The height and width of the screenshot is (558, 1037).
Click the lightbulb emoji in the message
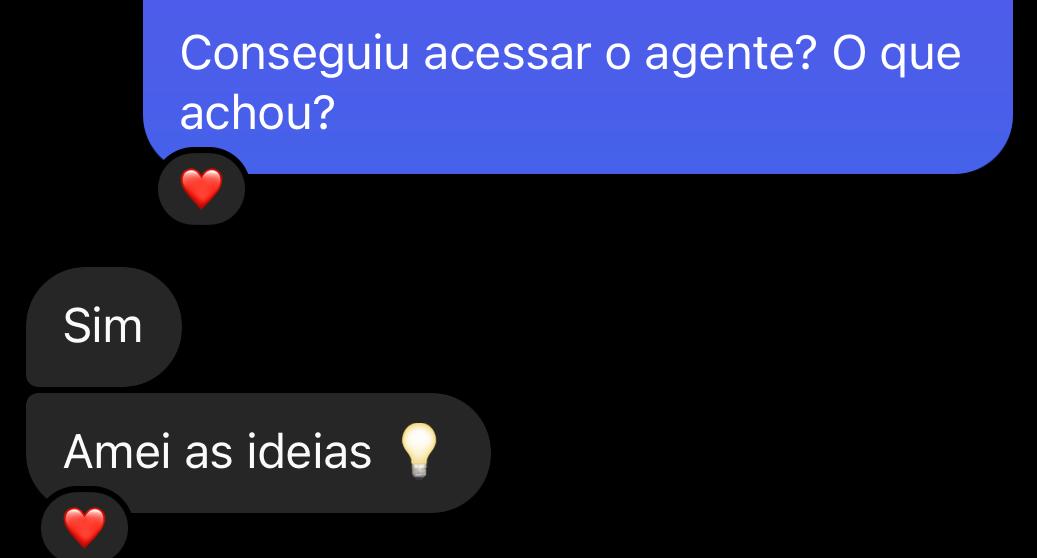[419, 451]
